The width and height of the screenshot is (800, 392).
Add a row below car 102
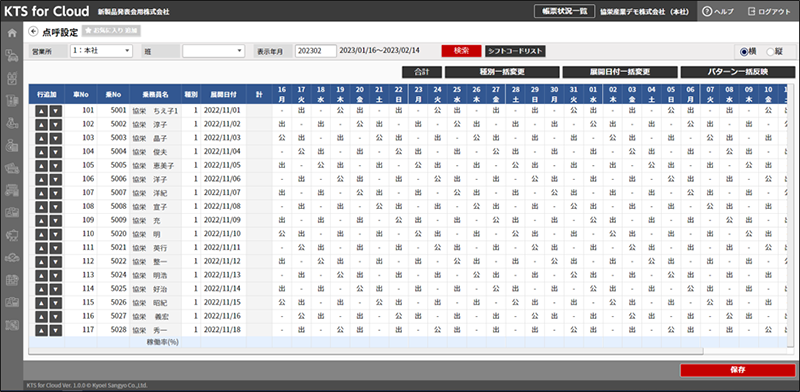(x=55, y=125)
